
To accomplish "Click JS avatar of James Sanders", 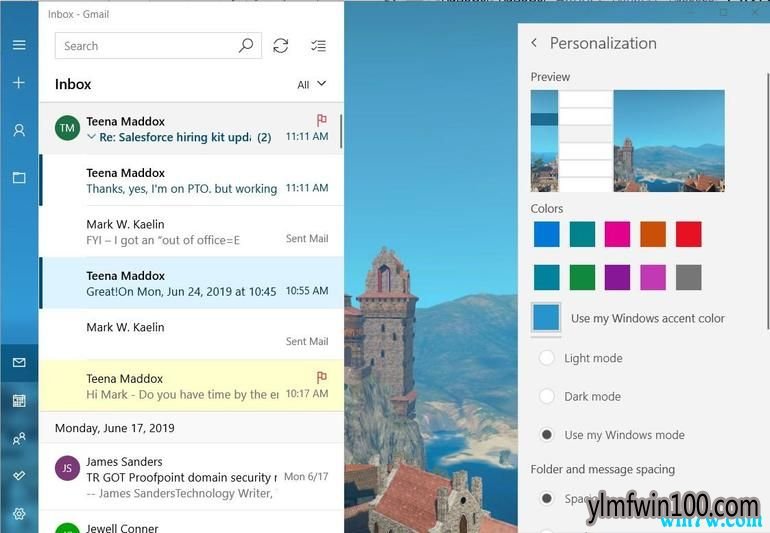I will pos(67,468).
